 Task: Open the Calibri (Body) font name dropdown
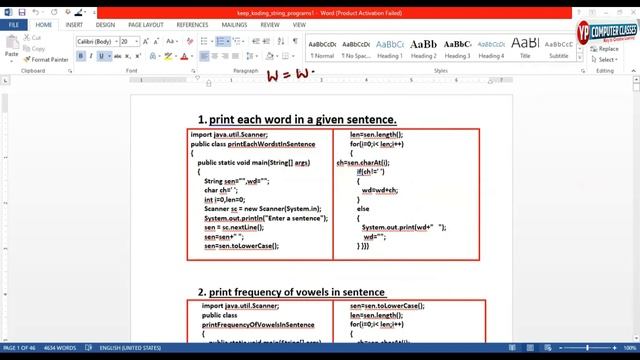[x=116, y=42]
